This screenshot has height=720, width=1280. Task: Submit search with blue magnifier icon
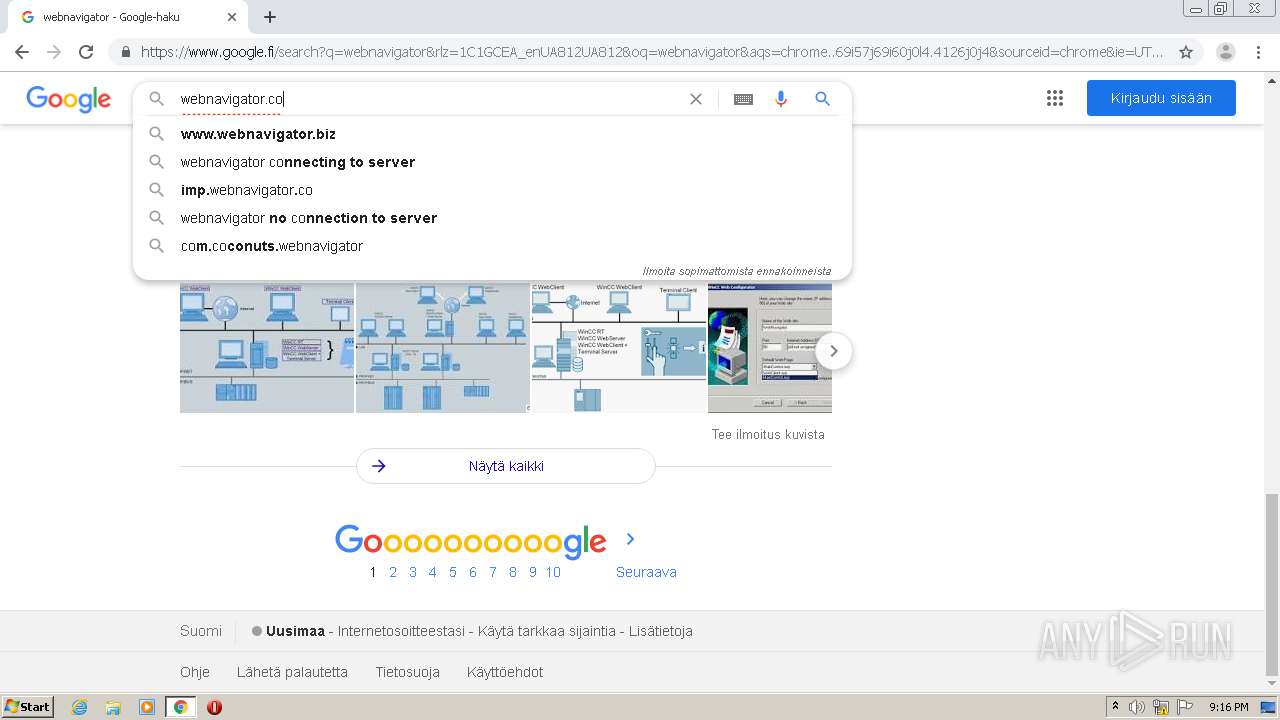coord(822,99)
